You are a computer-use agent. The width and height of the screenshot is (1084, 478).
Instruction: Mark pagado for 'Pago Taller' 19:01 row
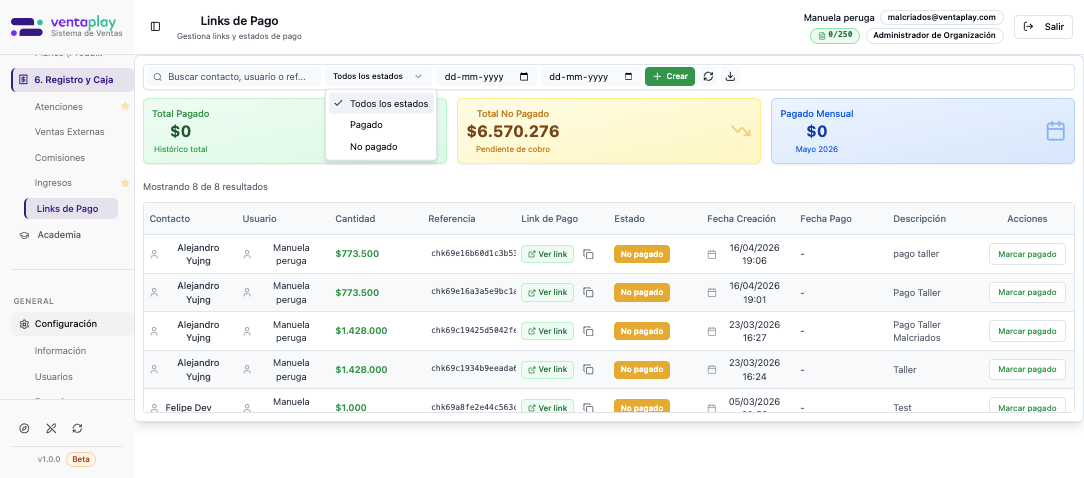click(1027, 293)
